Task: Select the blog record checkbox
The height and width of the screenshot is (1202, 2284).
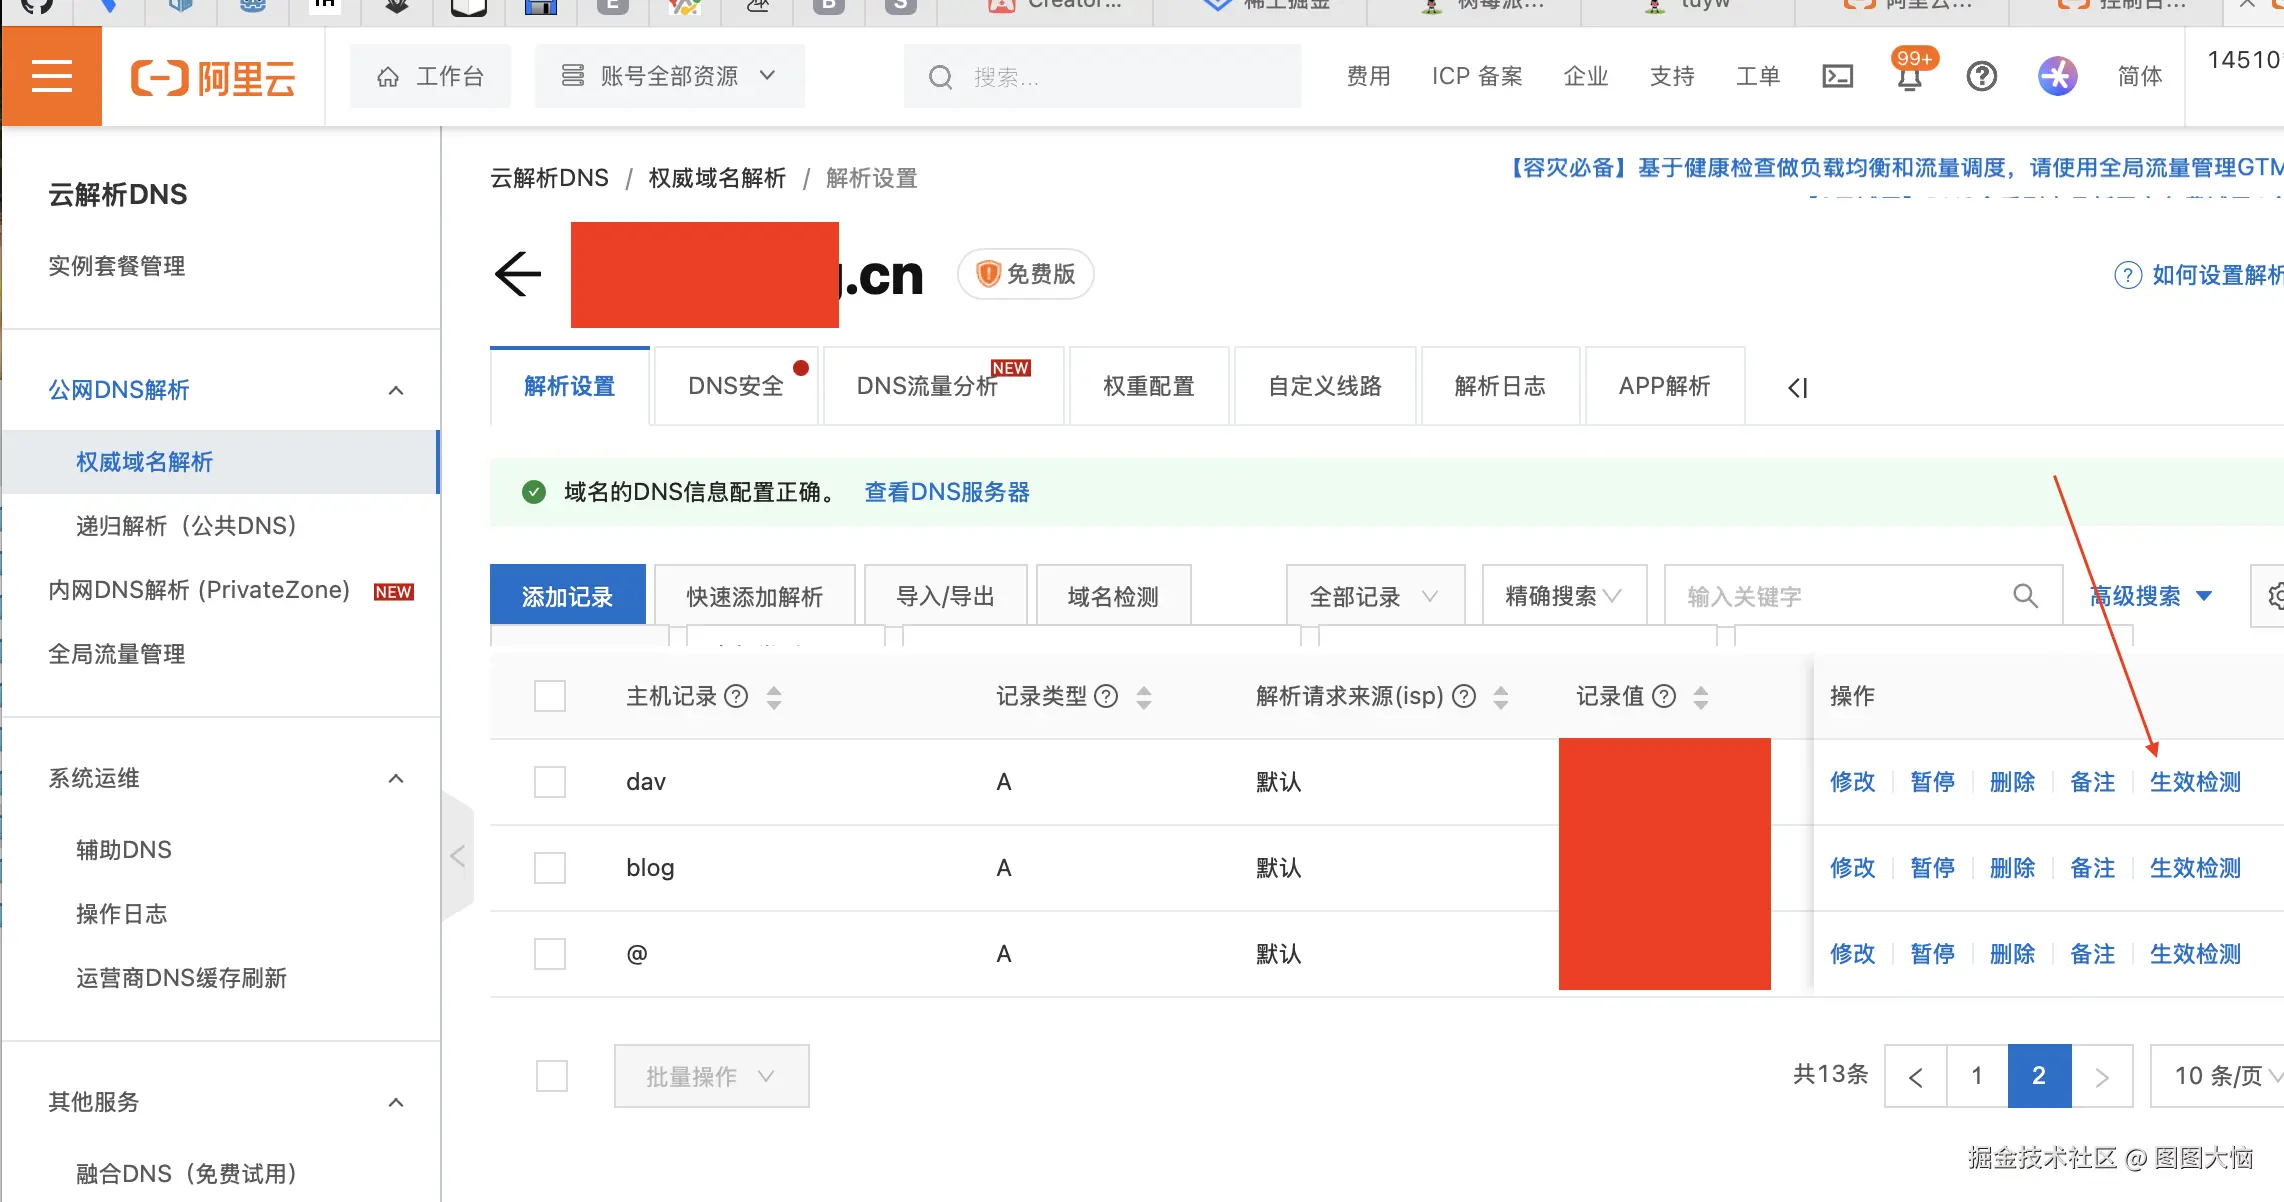Action: (550, 867)
